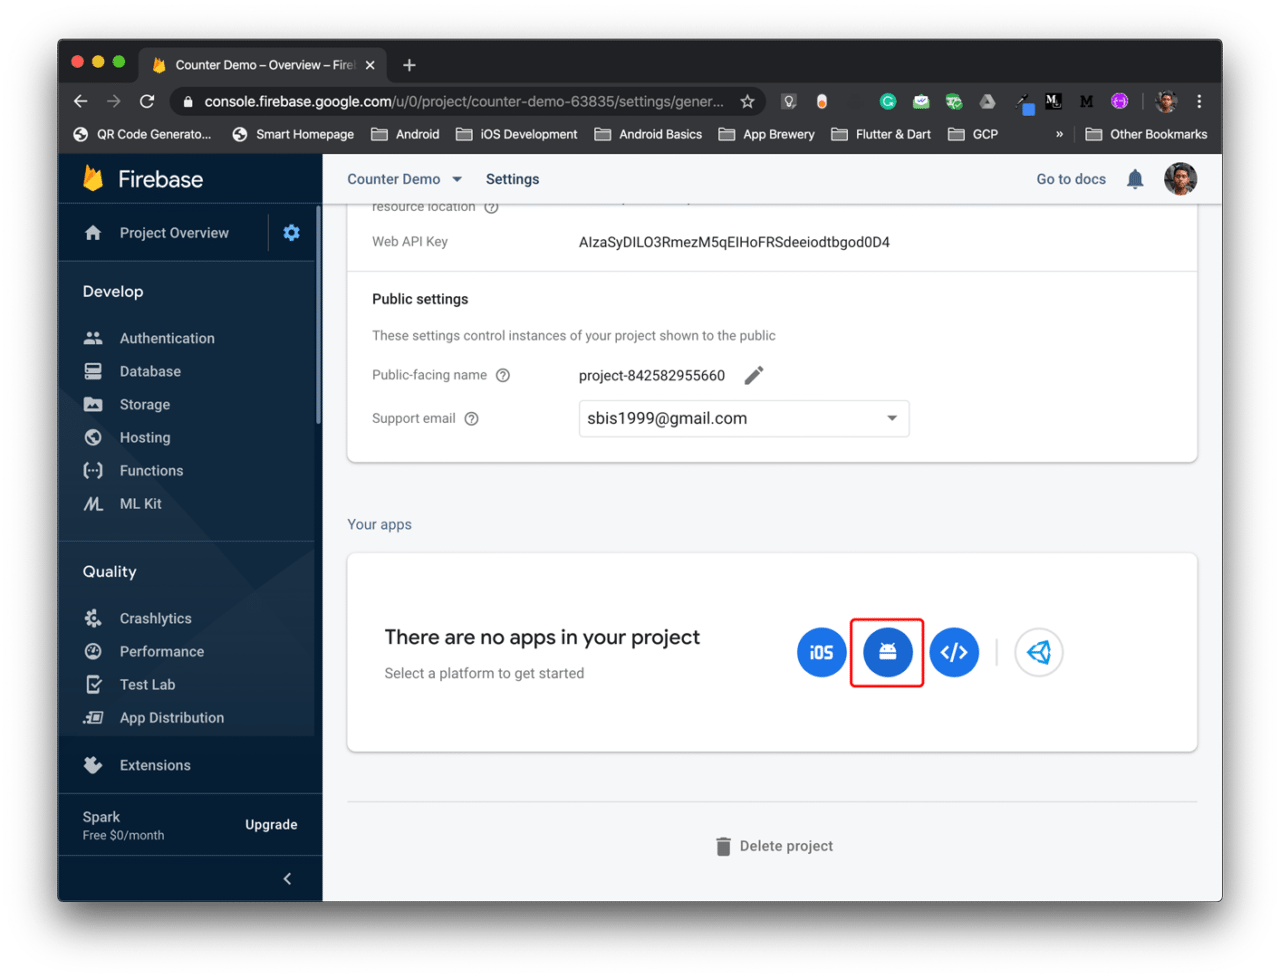Open project settings gear icon
This screenshot has height=978, width=1280.
[291, 232]
